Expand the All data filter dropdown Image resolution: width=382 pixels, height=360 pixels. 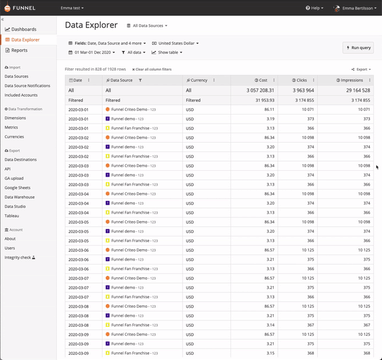pos(134,52)
